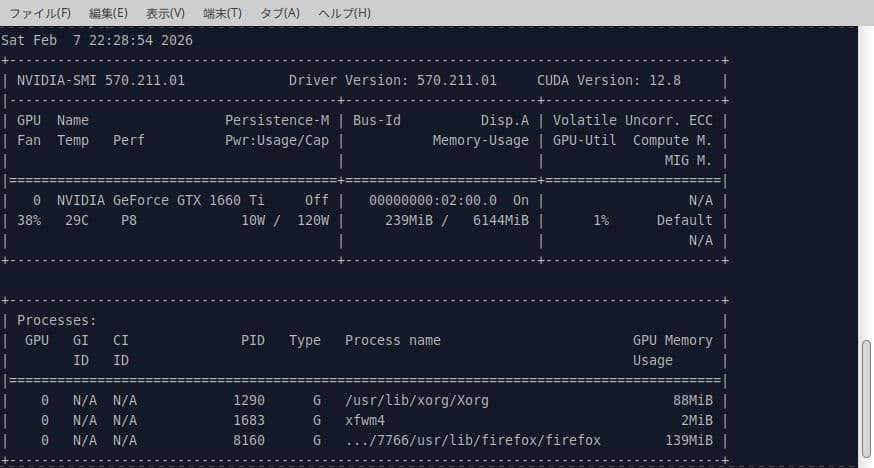Screen dimensions: 874x468
Task: Click the 'Bus-Id' column header
Action: click(377, 120)
